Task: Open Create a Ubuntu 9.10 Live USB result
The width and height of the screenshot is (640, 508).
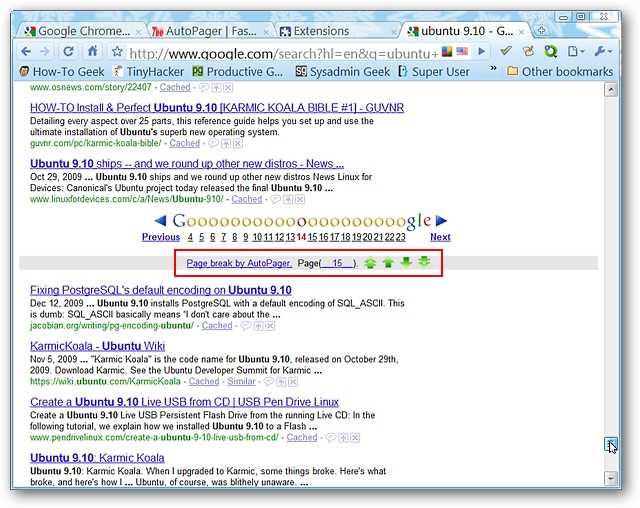Action: 184,402
